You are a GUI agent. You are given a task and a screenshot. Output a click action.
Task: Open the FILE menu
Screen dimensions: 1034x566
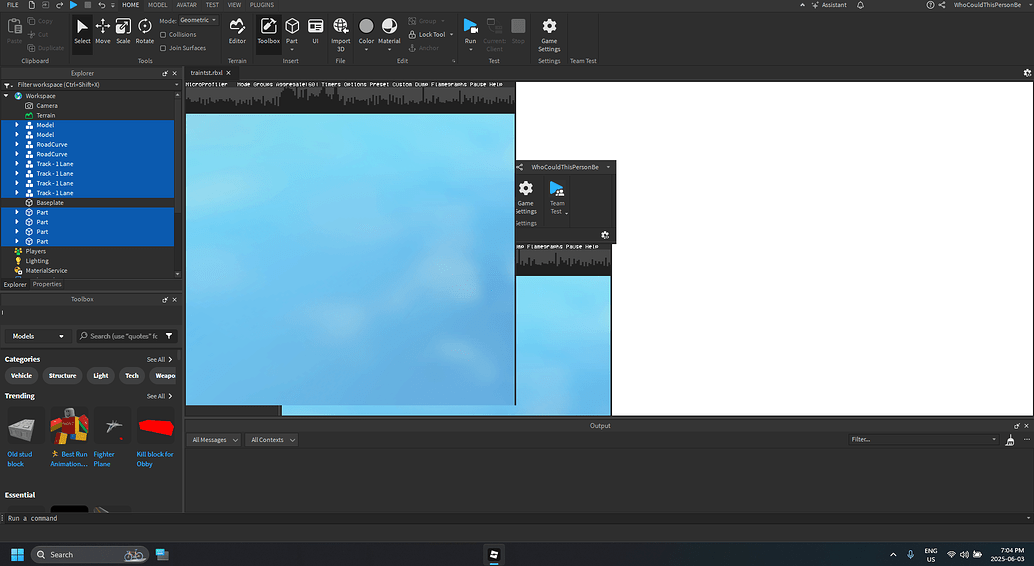(13, 5)
